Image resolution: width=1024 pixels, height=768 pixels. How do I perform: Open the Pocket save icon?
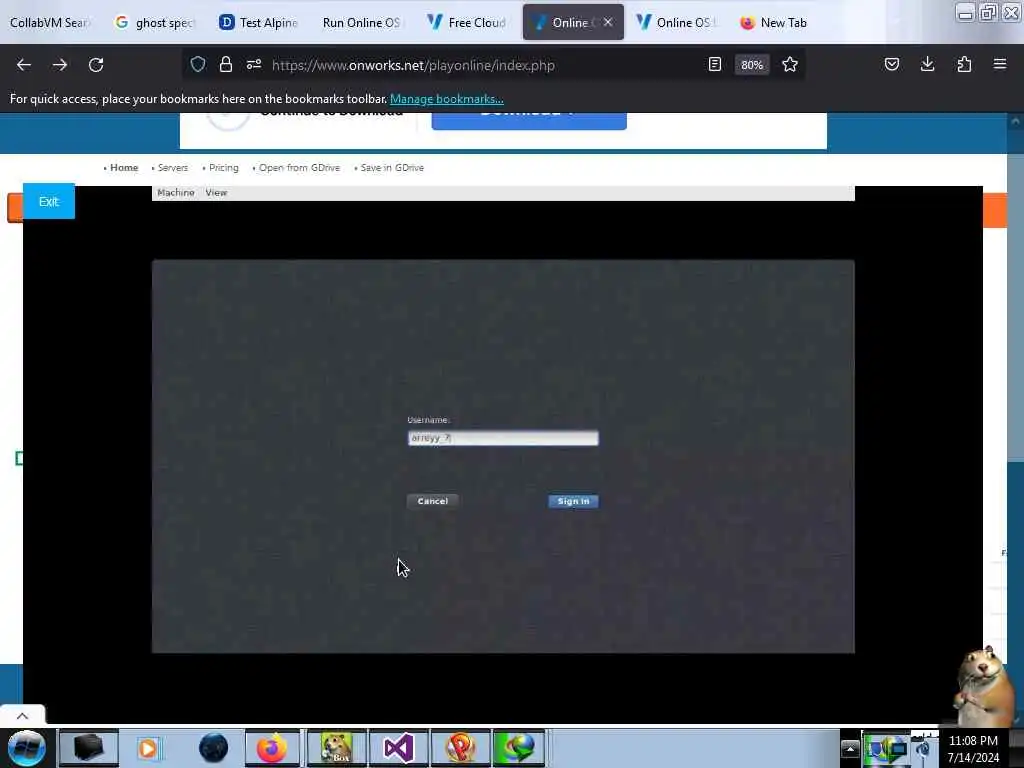click(891, 64)
